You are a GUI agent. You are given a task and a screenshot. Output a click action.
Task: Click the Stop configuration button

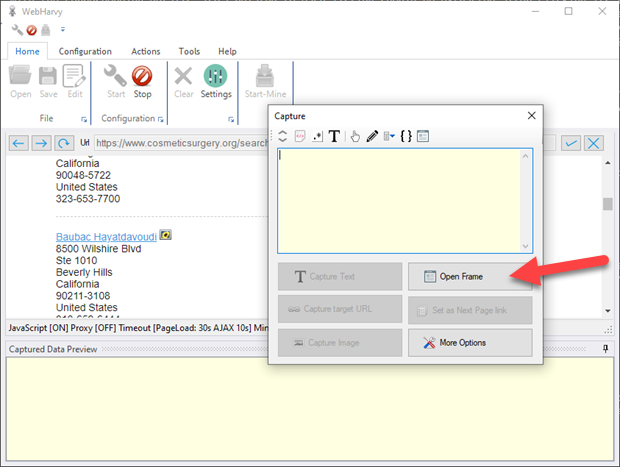click(x=142, y=81)
